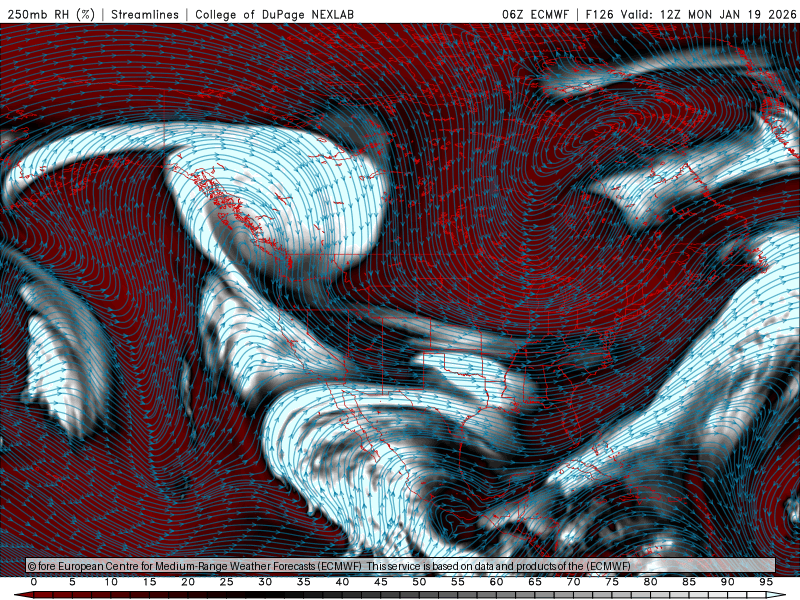Click the colorbar label '70'
This screenshot has height=600, width=800.
[573, 582]
